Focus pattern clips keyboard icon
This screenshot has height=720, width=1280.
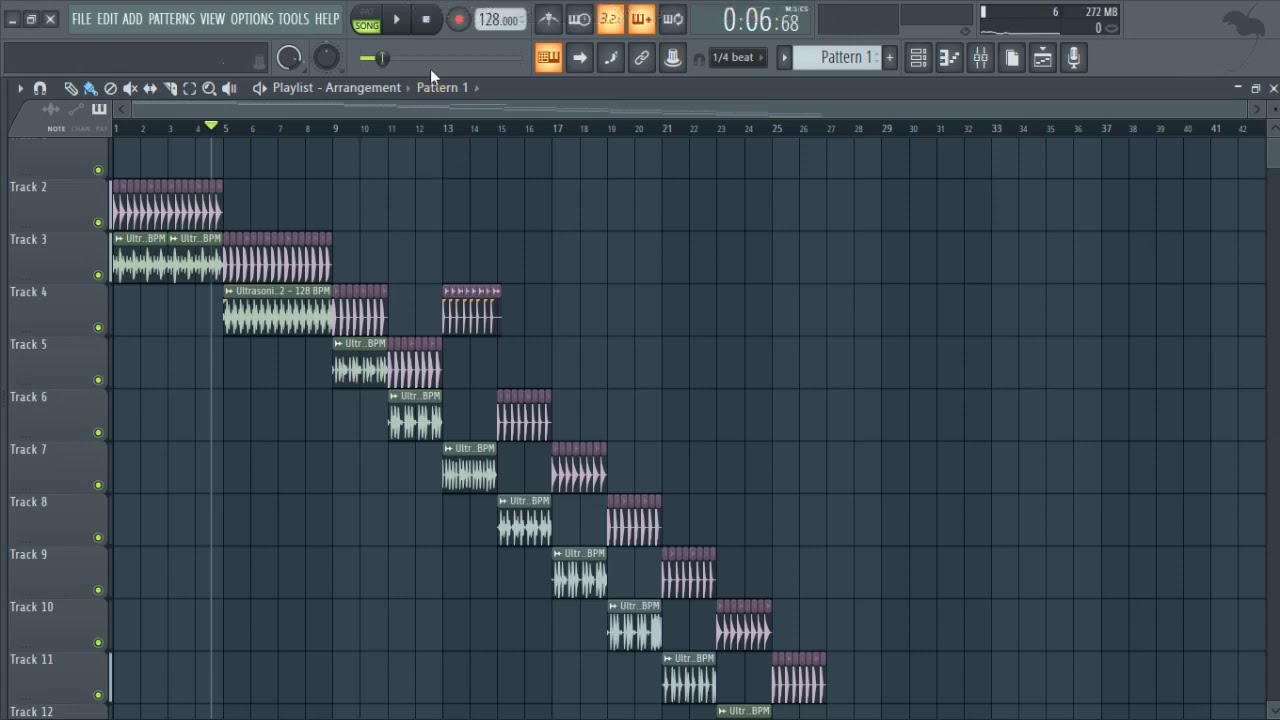(99, 109)
